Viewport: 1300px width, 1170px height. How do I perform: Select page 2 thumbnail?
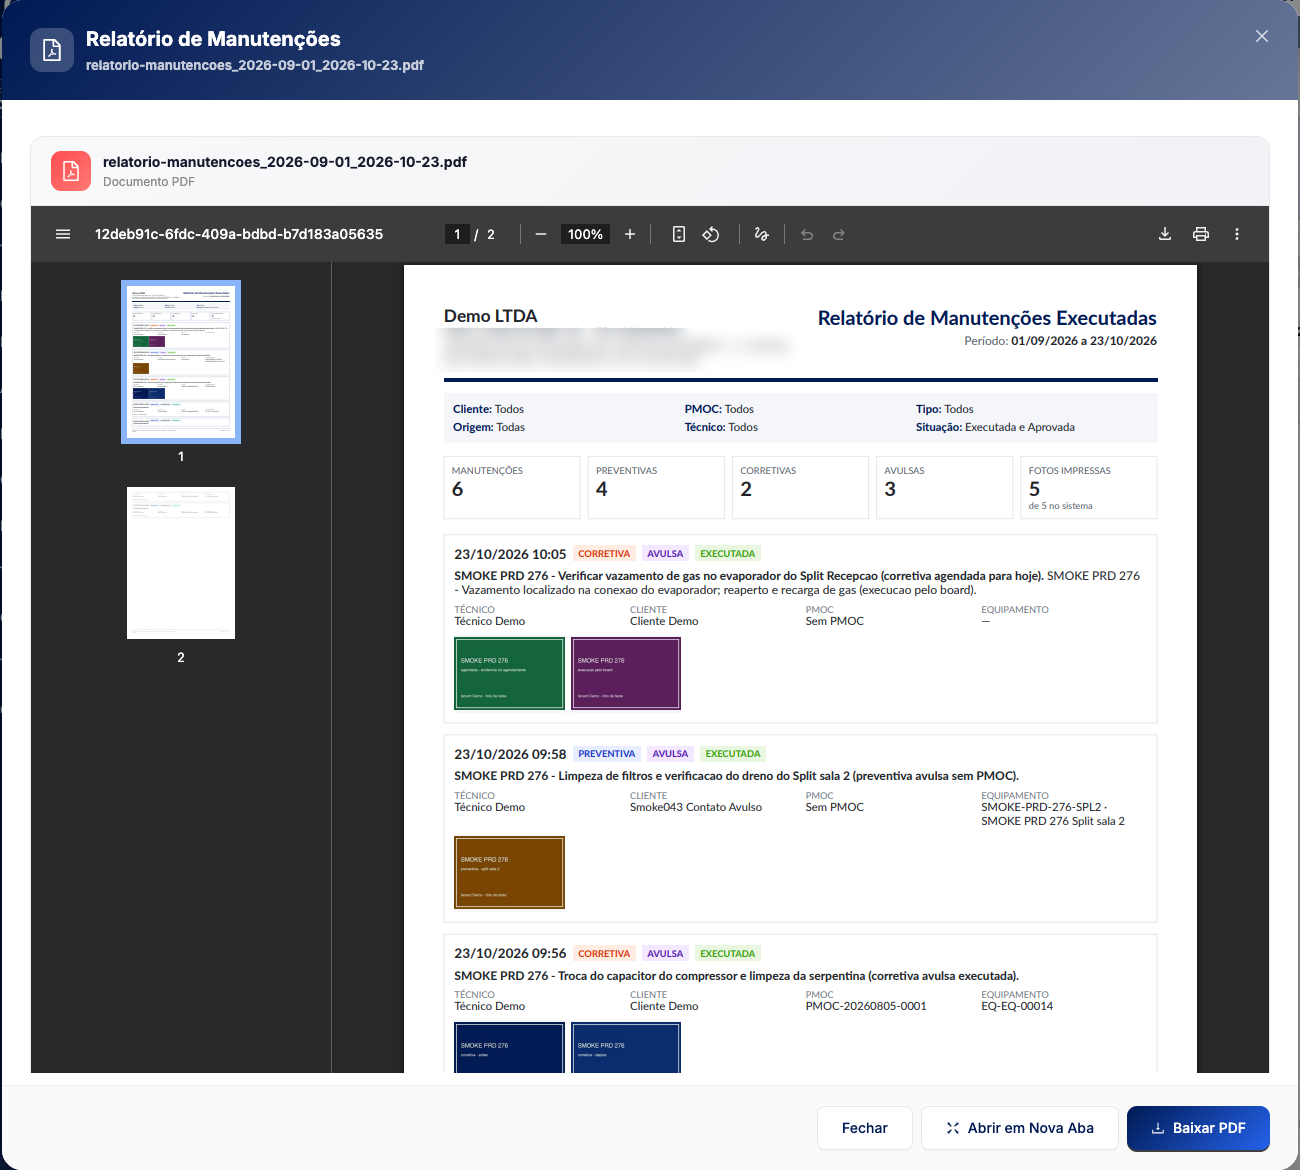[181, 563]
